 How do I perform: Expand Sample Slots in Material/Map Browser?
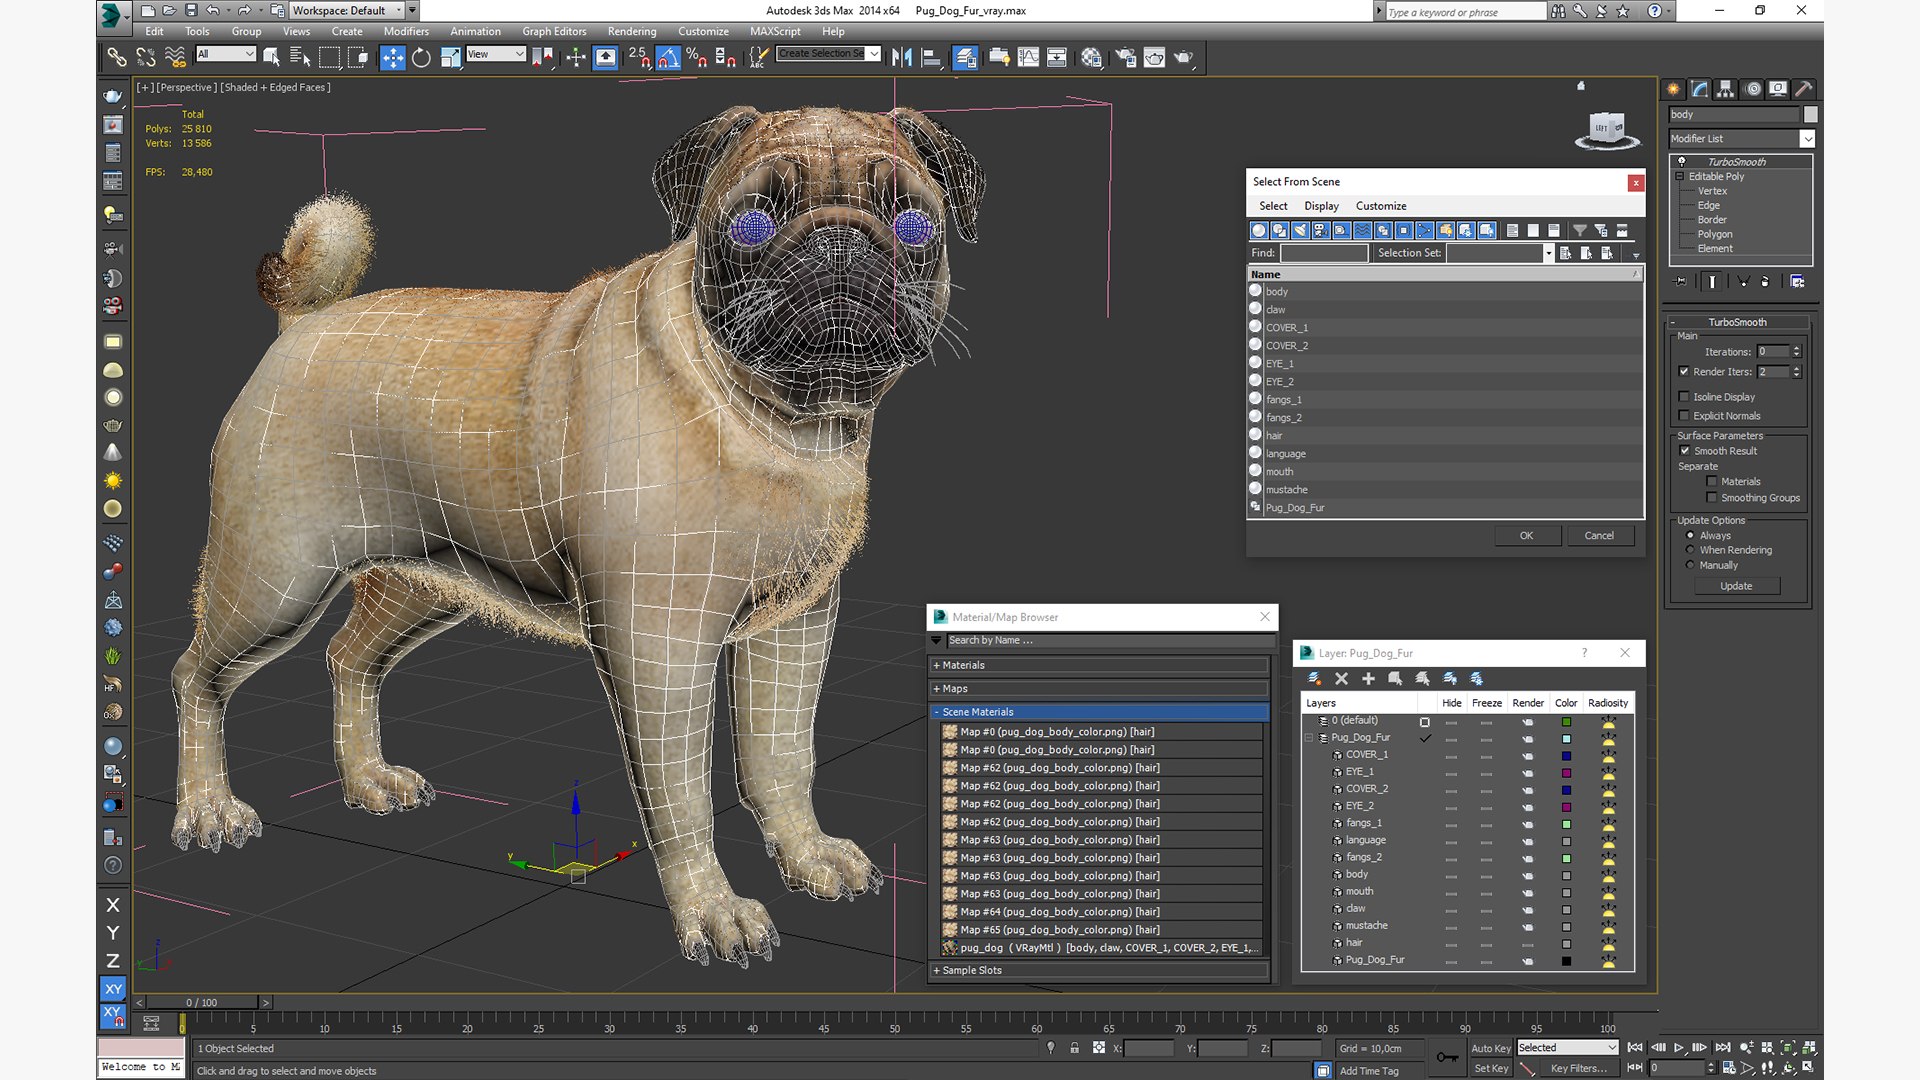point(1099,971)
